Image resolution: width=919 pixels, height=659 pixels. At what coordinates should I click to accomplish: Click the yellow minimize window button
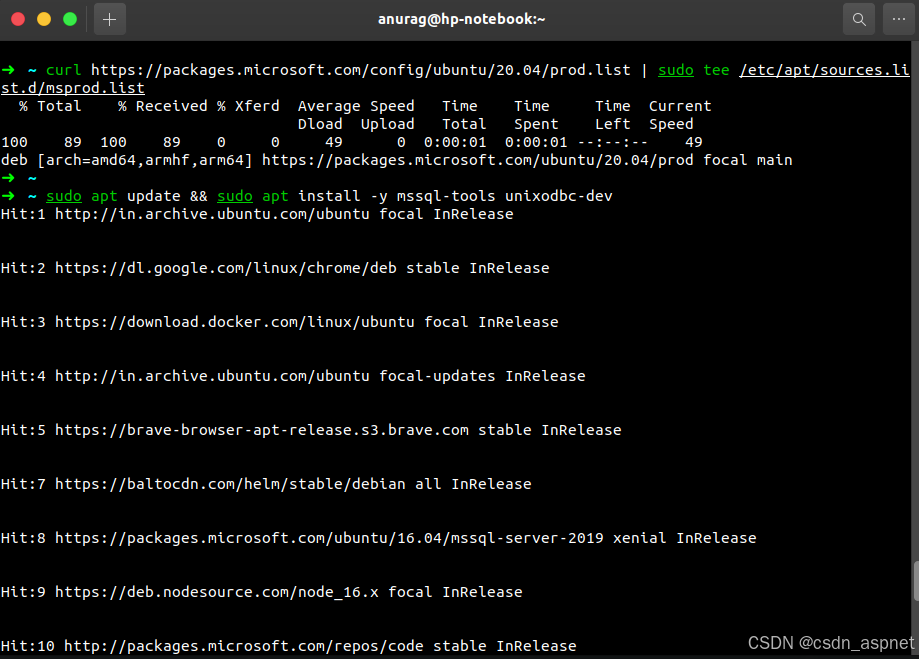point(44,19)
